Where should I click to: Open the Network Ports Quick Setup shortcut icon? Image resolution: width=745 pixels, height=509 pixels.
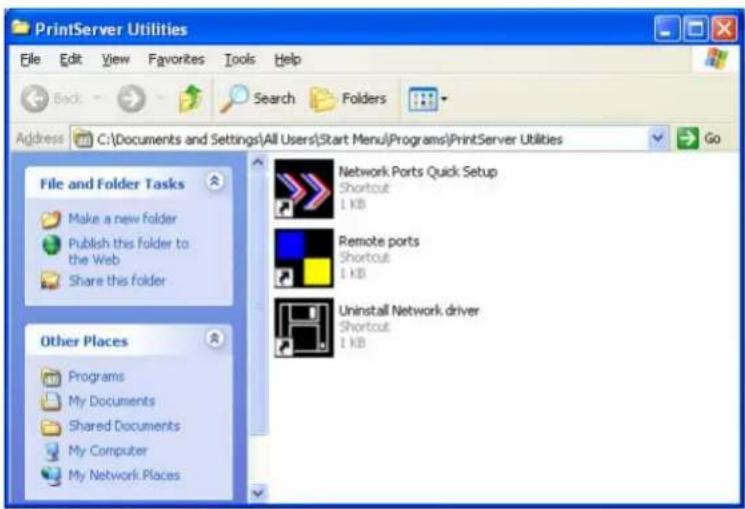pyautogui.click(x=304, y=189)
